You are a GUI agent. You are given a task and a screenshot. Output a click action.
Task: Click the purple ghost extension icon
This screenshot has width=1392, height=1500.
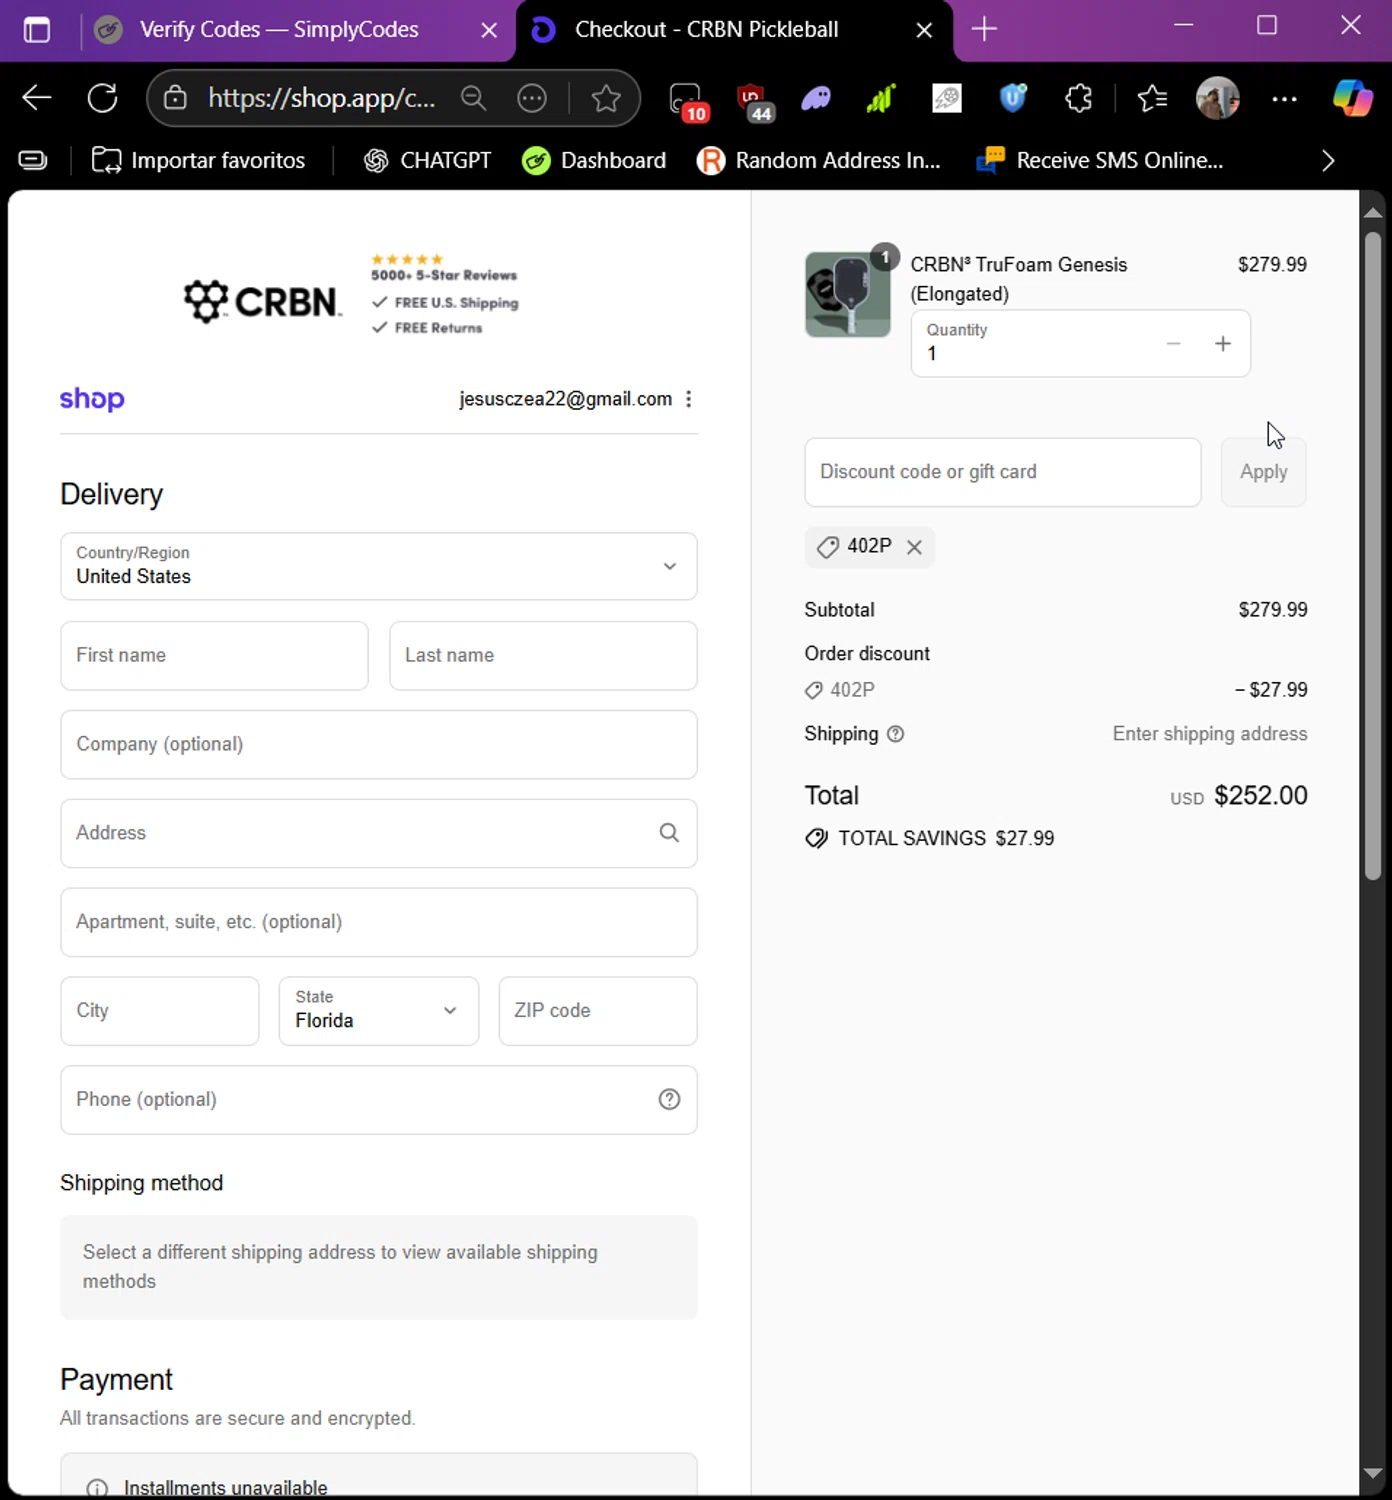tap(816, 98)
